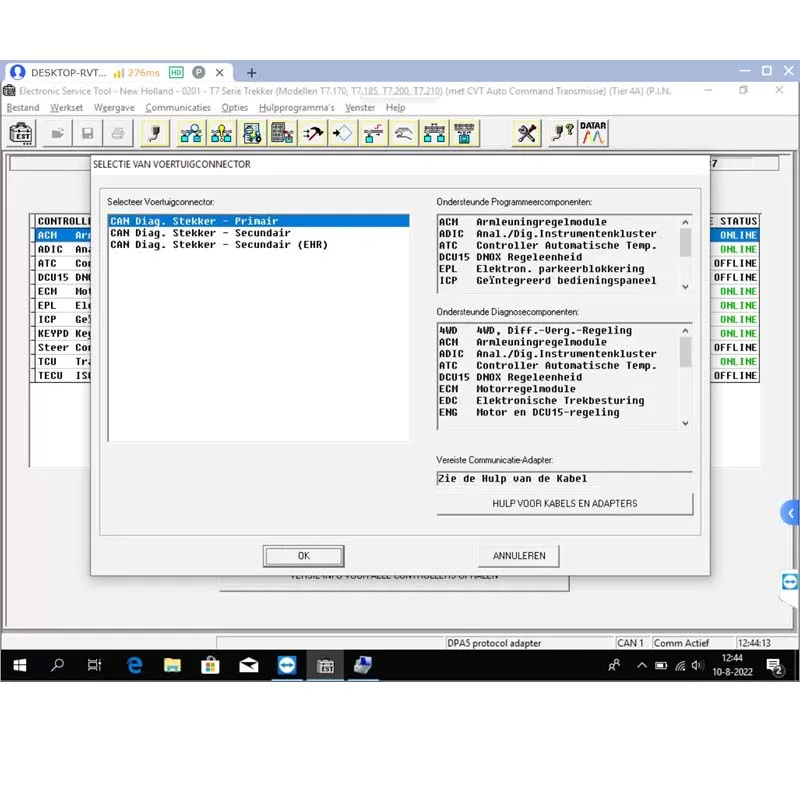
Task: Click the connector plug toolbar icon
Action: [x=155, y=134]
